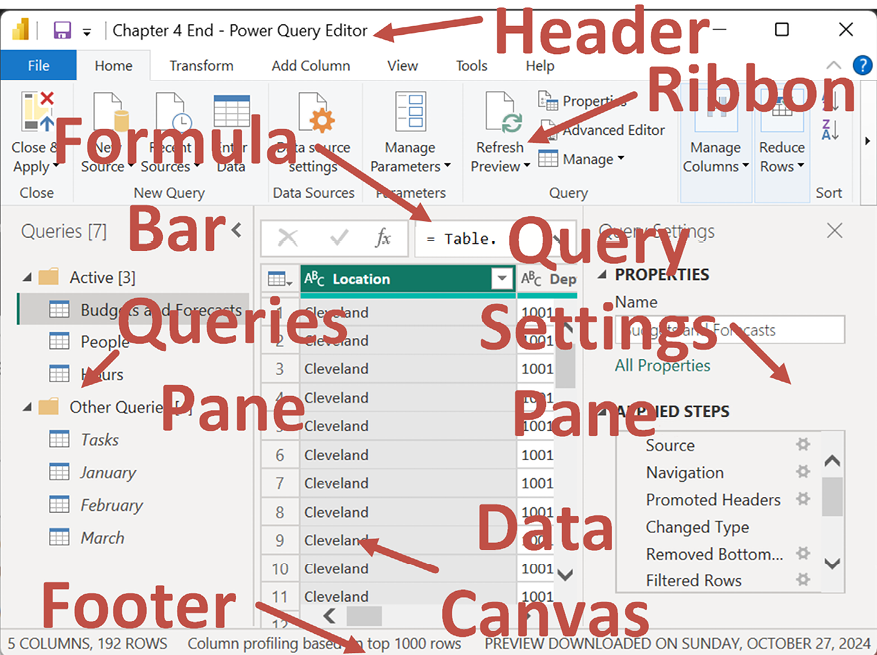Click the row 10 number header
This screenshot has width=877, height=655.
(280, 569)
